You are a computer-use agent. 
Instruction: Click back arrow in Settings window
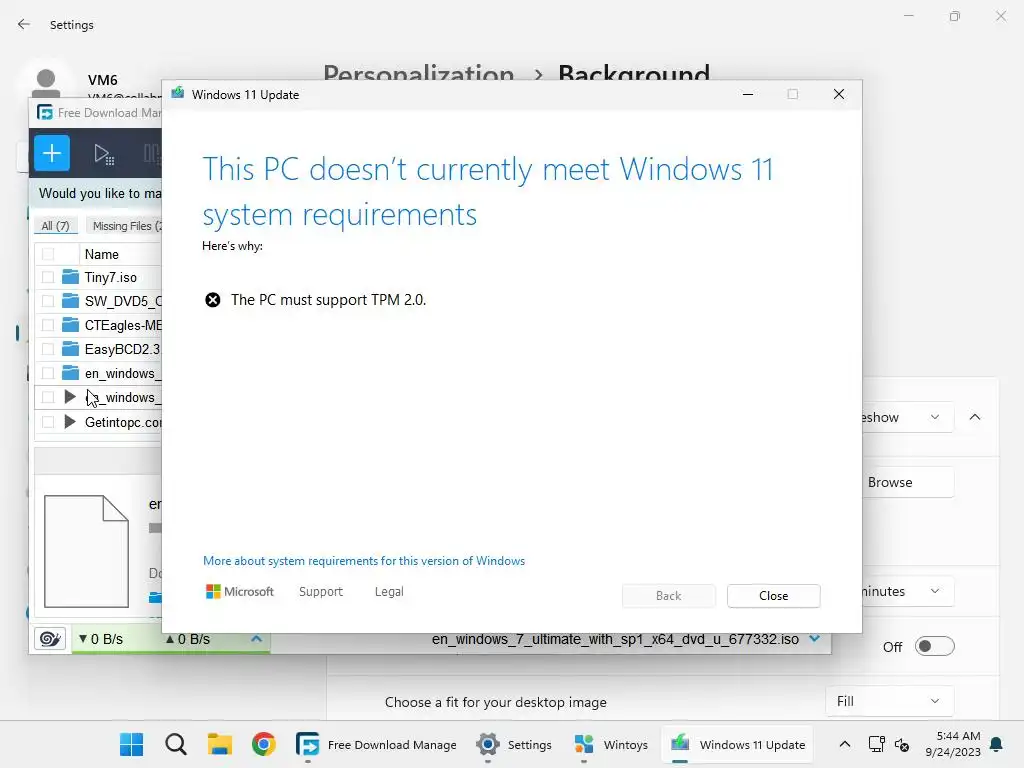point(24,24)
